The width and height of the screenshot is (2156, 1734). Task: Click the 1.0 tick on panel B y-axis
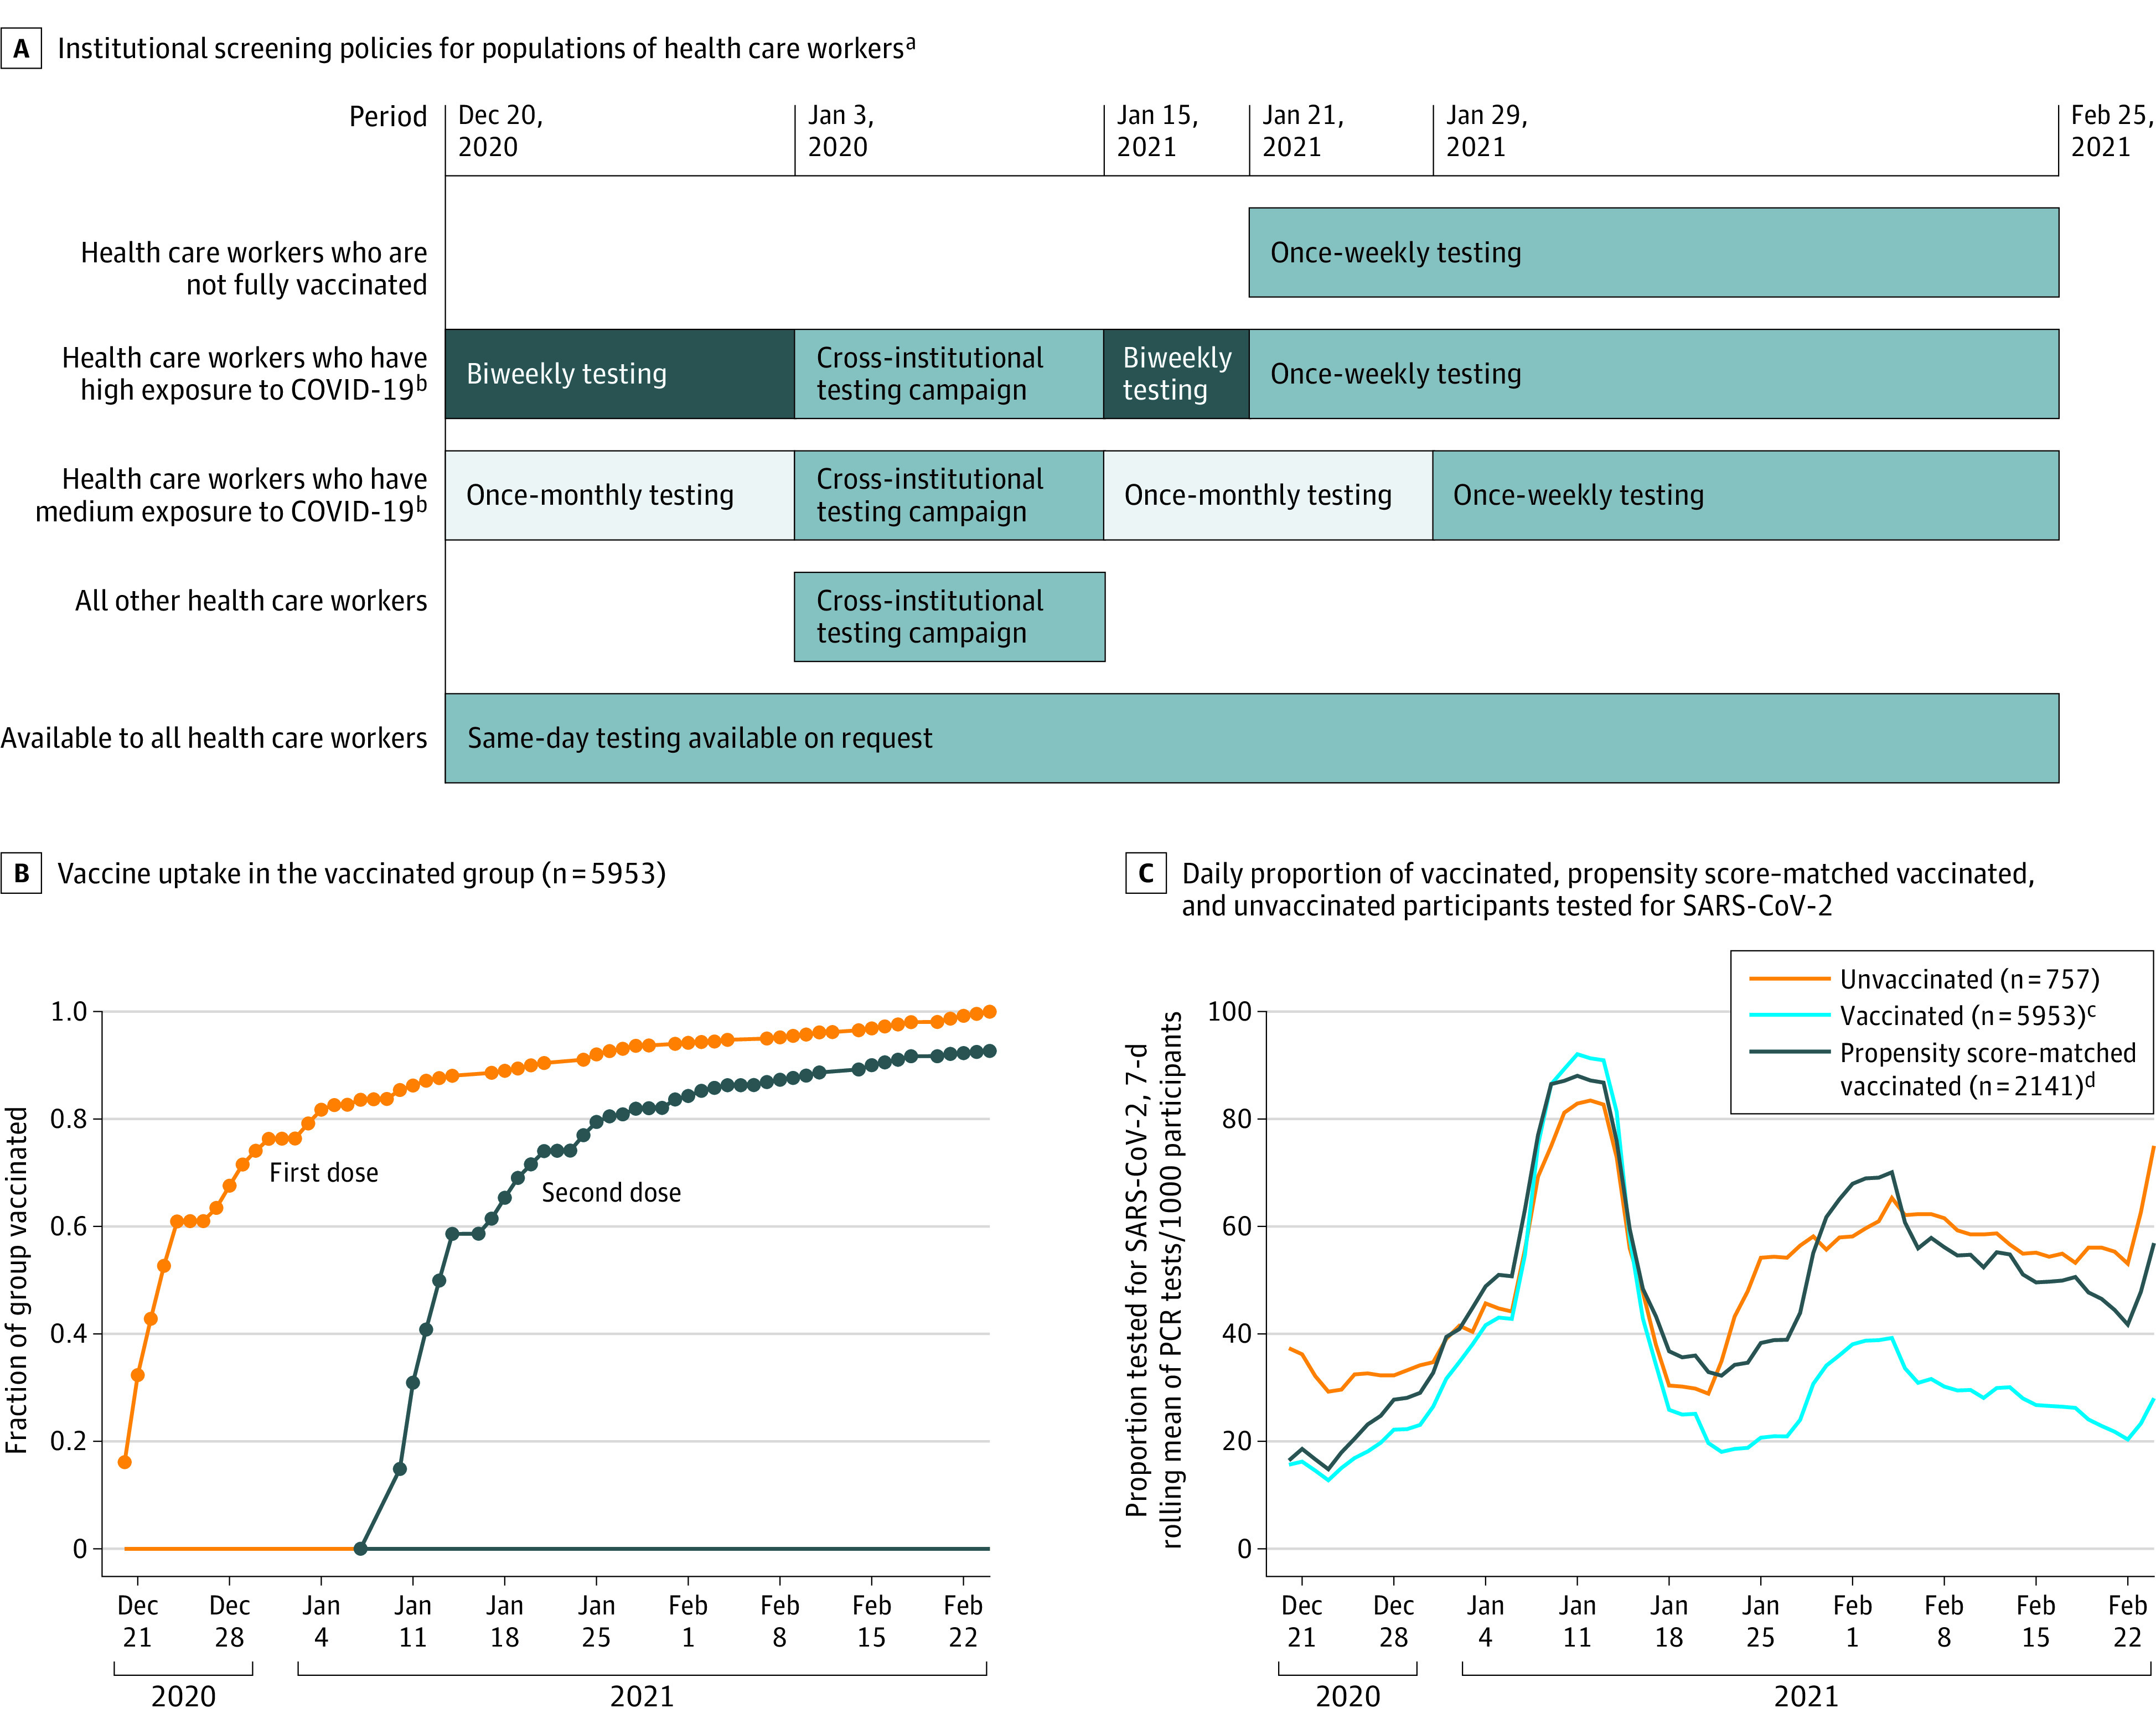pyautogui.click(x=69, y=1011)
